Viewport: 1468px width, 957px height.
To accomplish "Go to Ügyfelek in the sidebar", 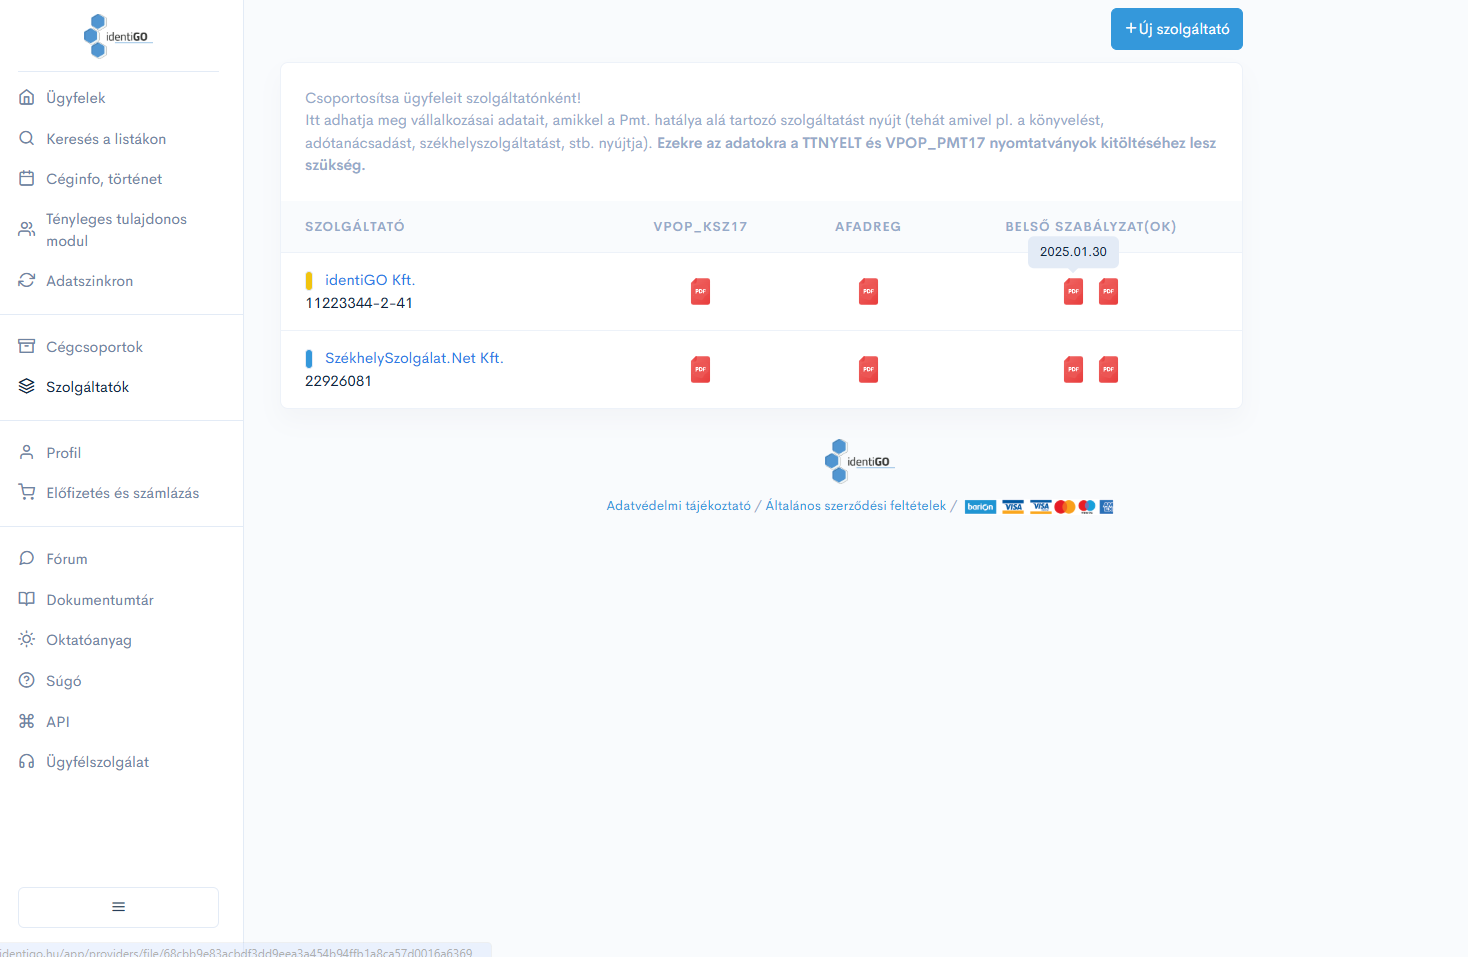I will (75, 98).
